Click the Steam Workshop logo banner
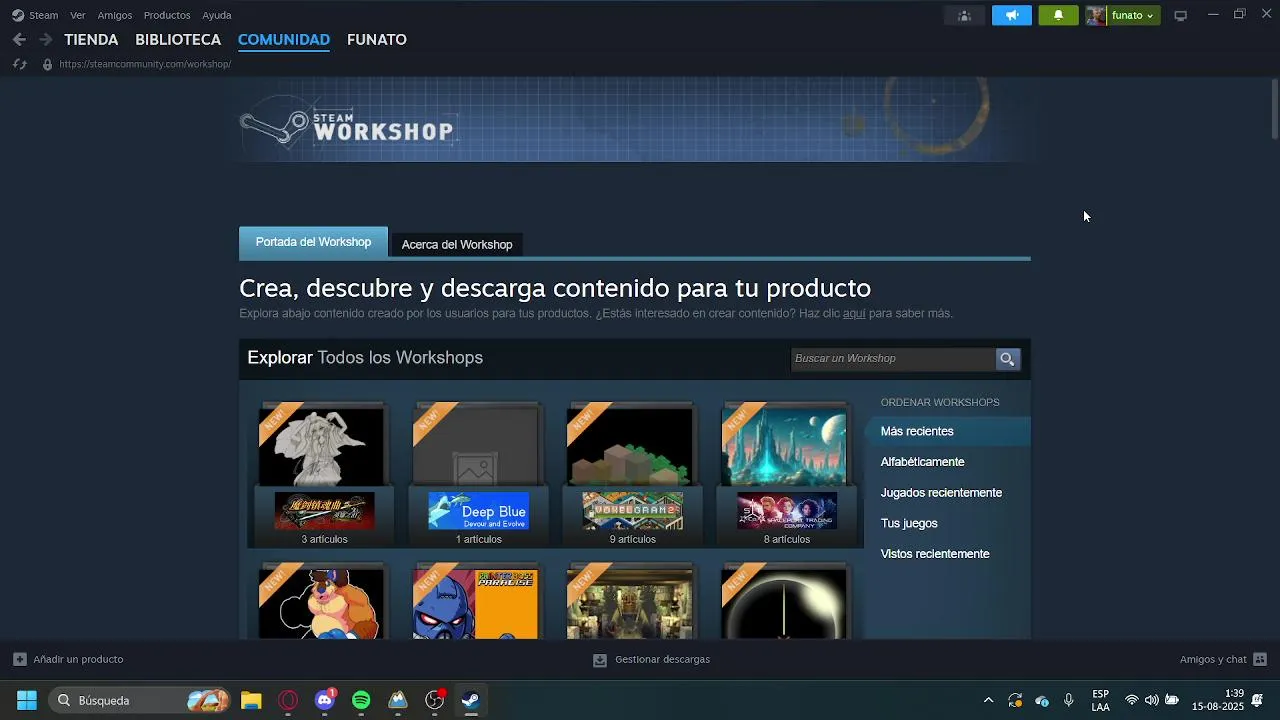The image size is (1280, 720). click(347, 125)
